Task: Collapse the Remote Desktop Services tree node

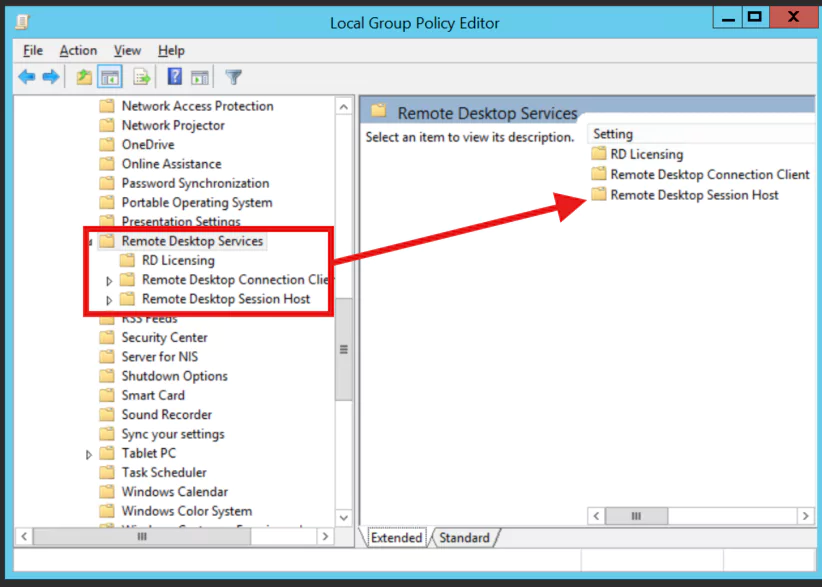Action: pyautogui.click(x=90, y=242)
